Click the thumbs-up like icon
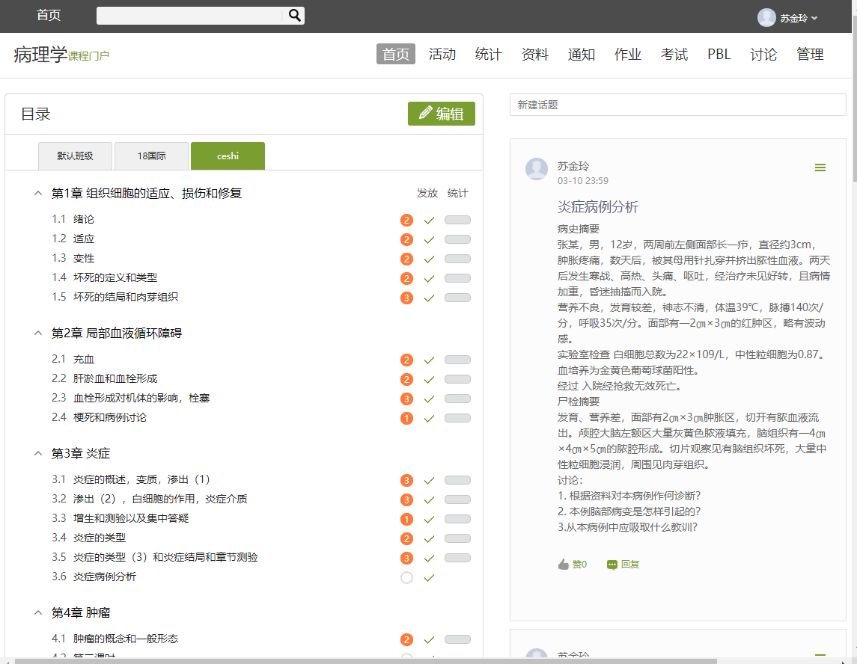The image size is (857, 664). click(x=563, y=564)
